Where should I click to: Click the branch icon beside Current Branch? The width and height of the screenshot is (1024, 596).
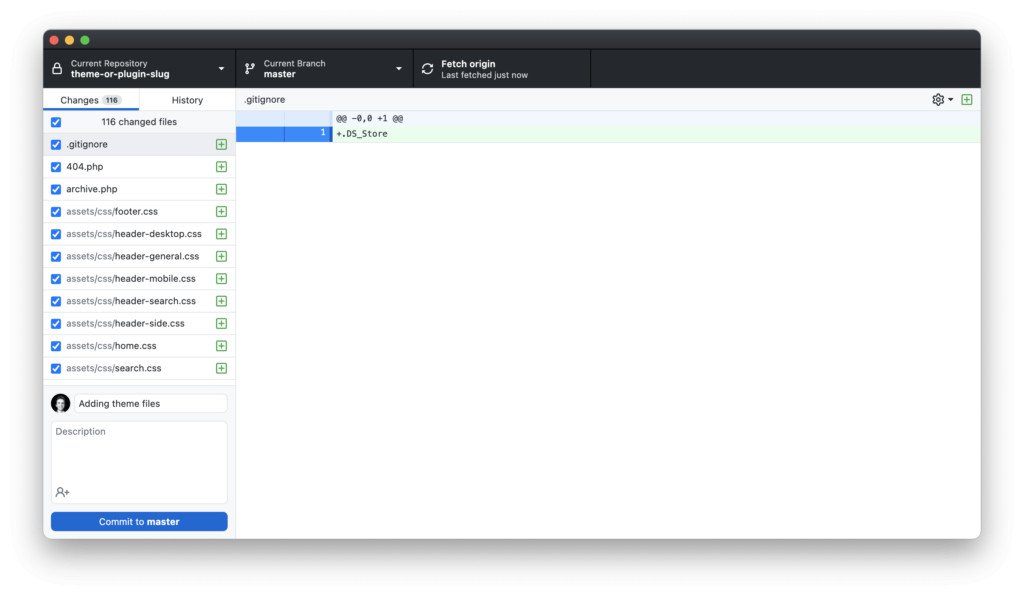(x=250, y=68)
